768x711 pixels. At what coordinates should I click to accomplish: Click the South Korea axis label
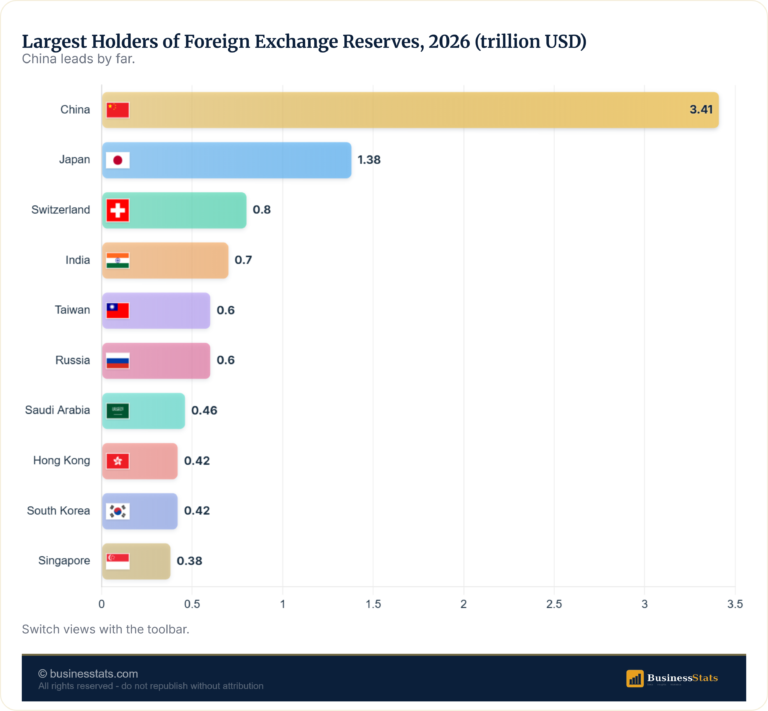click(58, 511)
